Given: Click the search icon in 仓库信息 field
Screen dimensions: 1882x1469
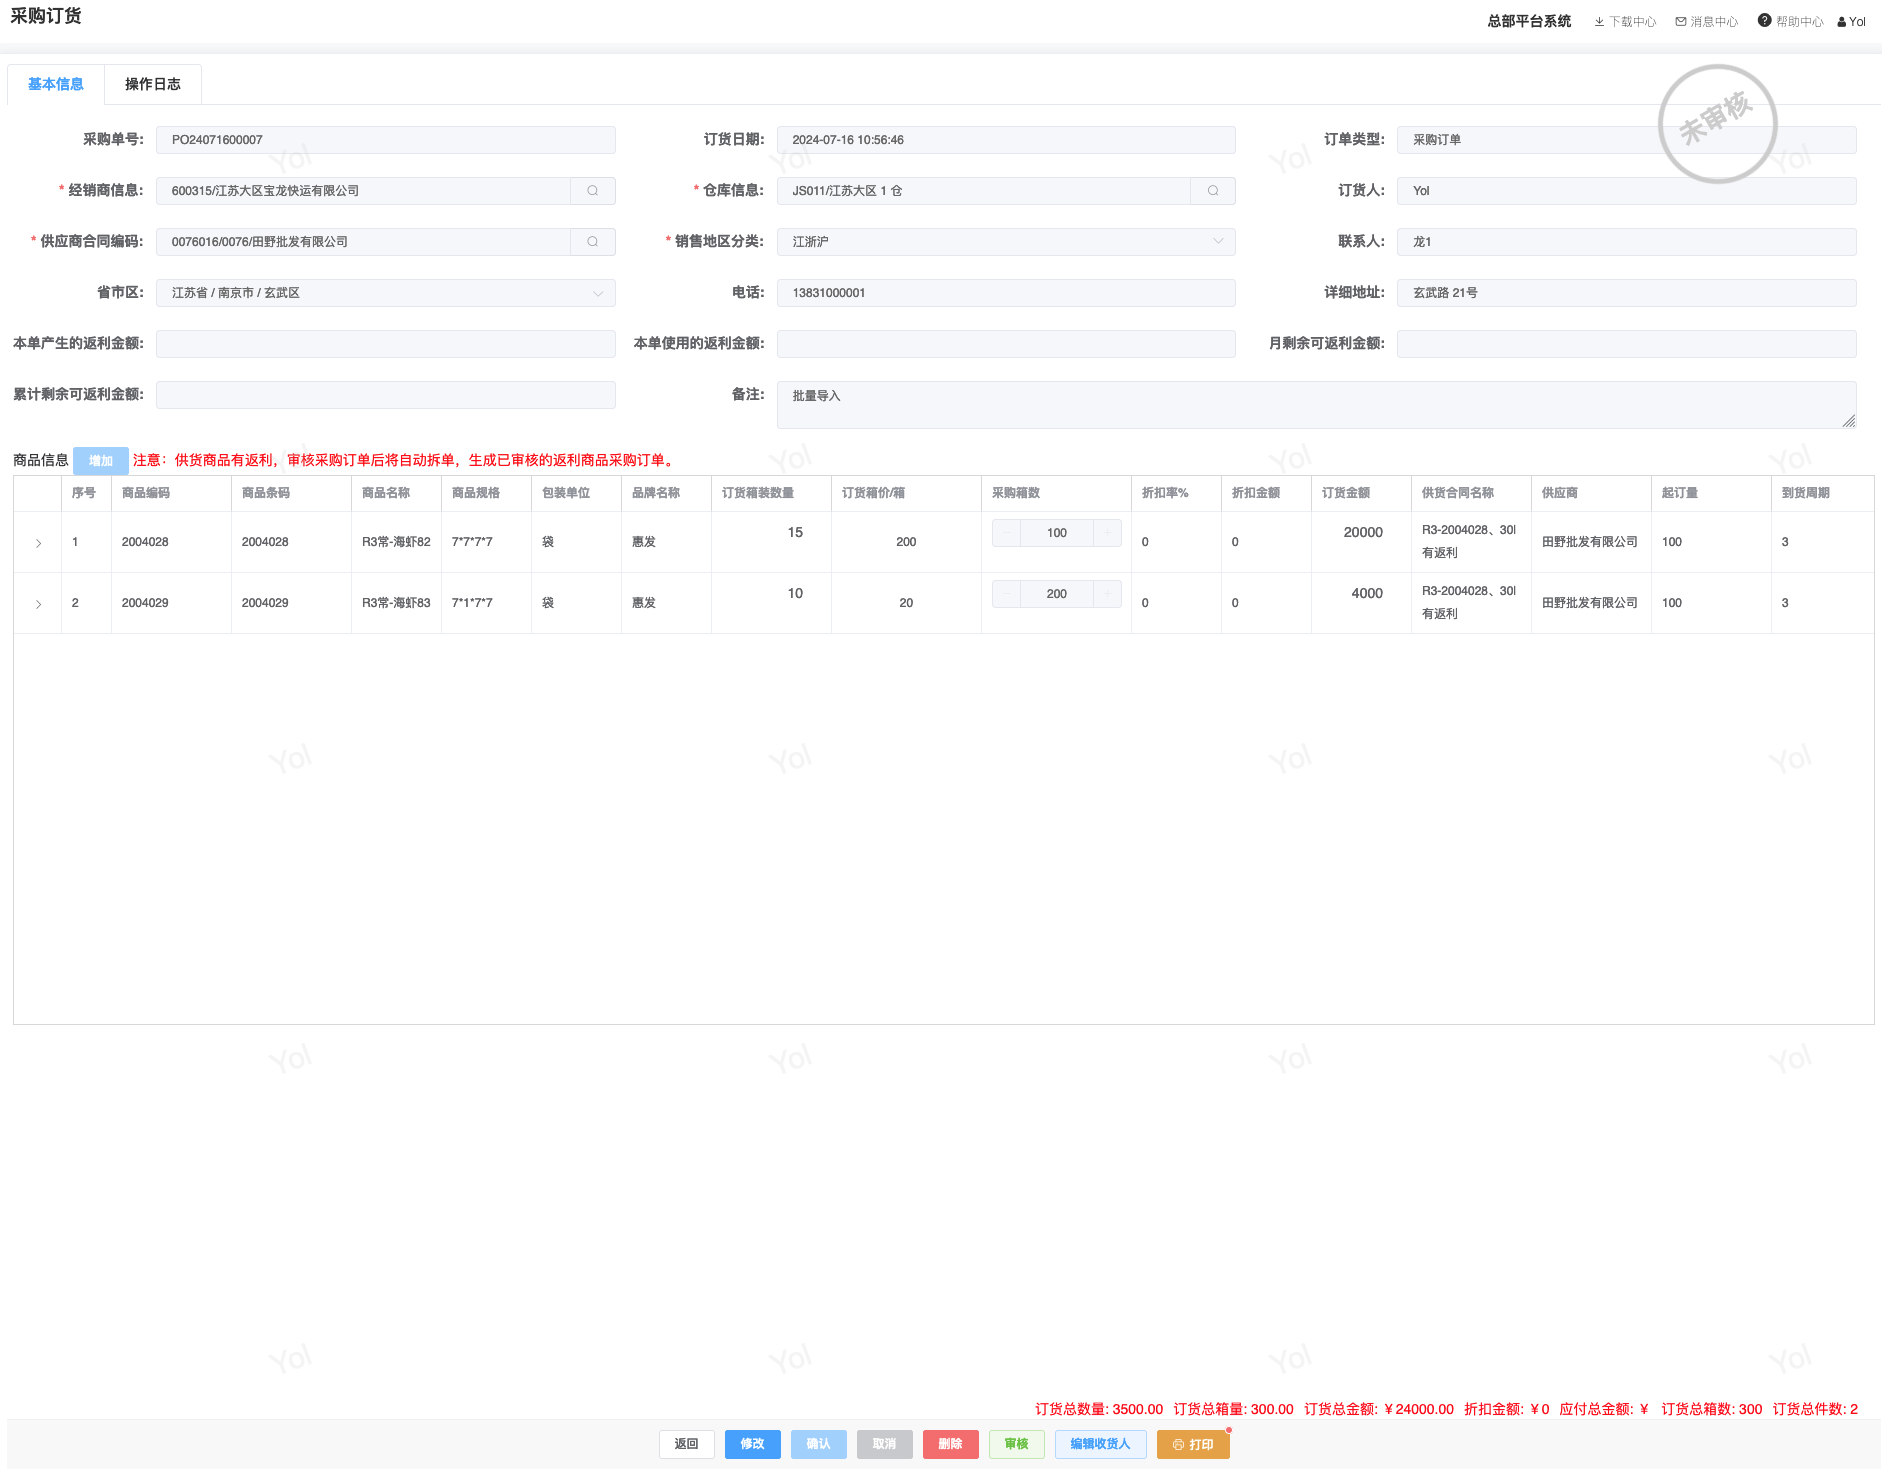Looking at the screenshot, I should click(x=1213, y=191).
